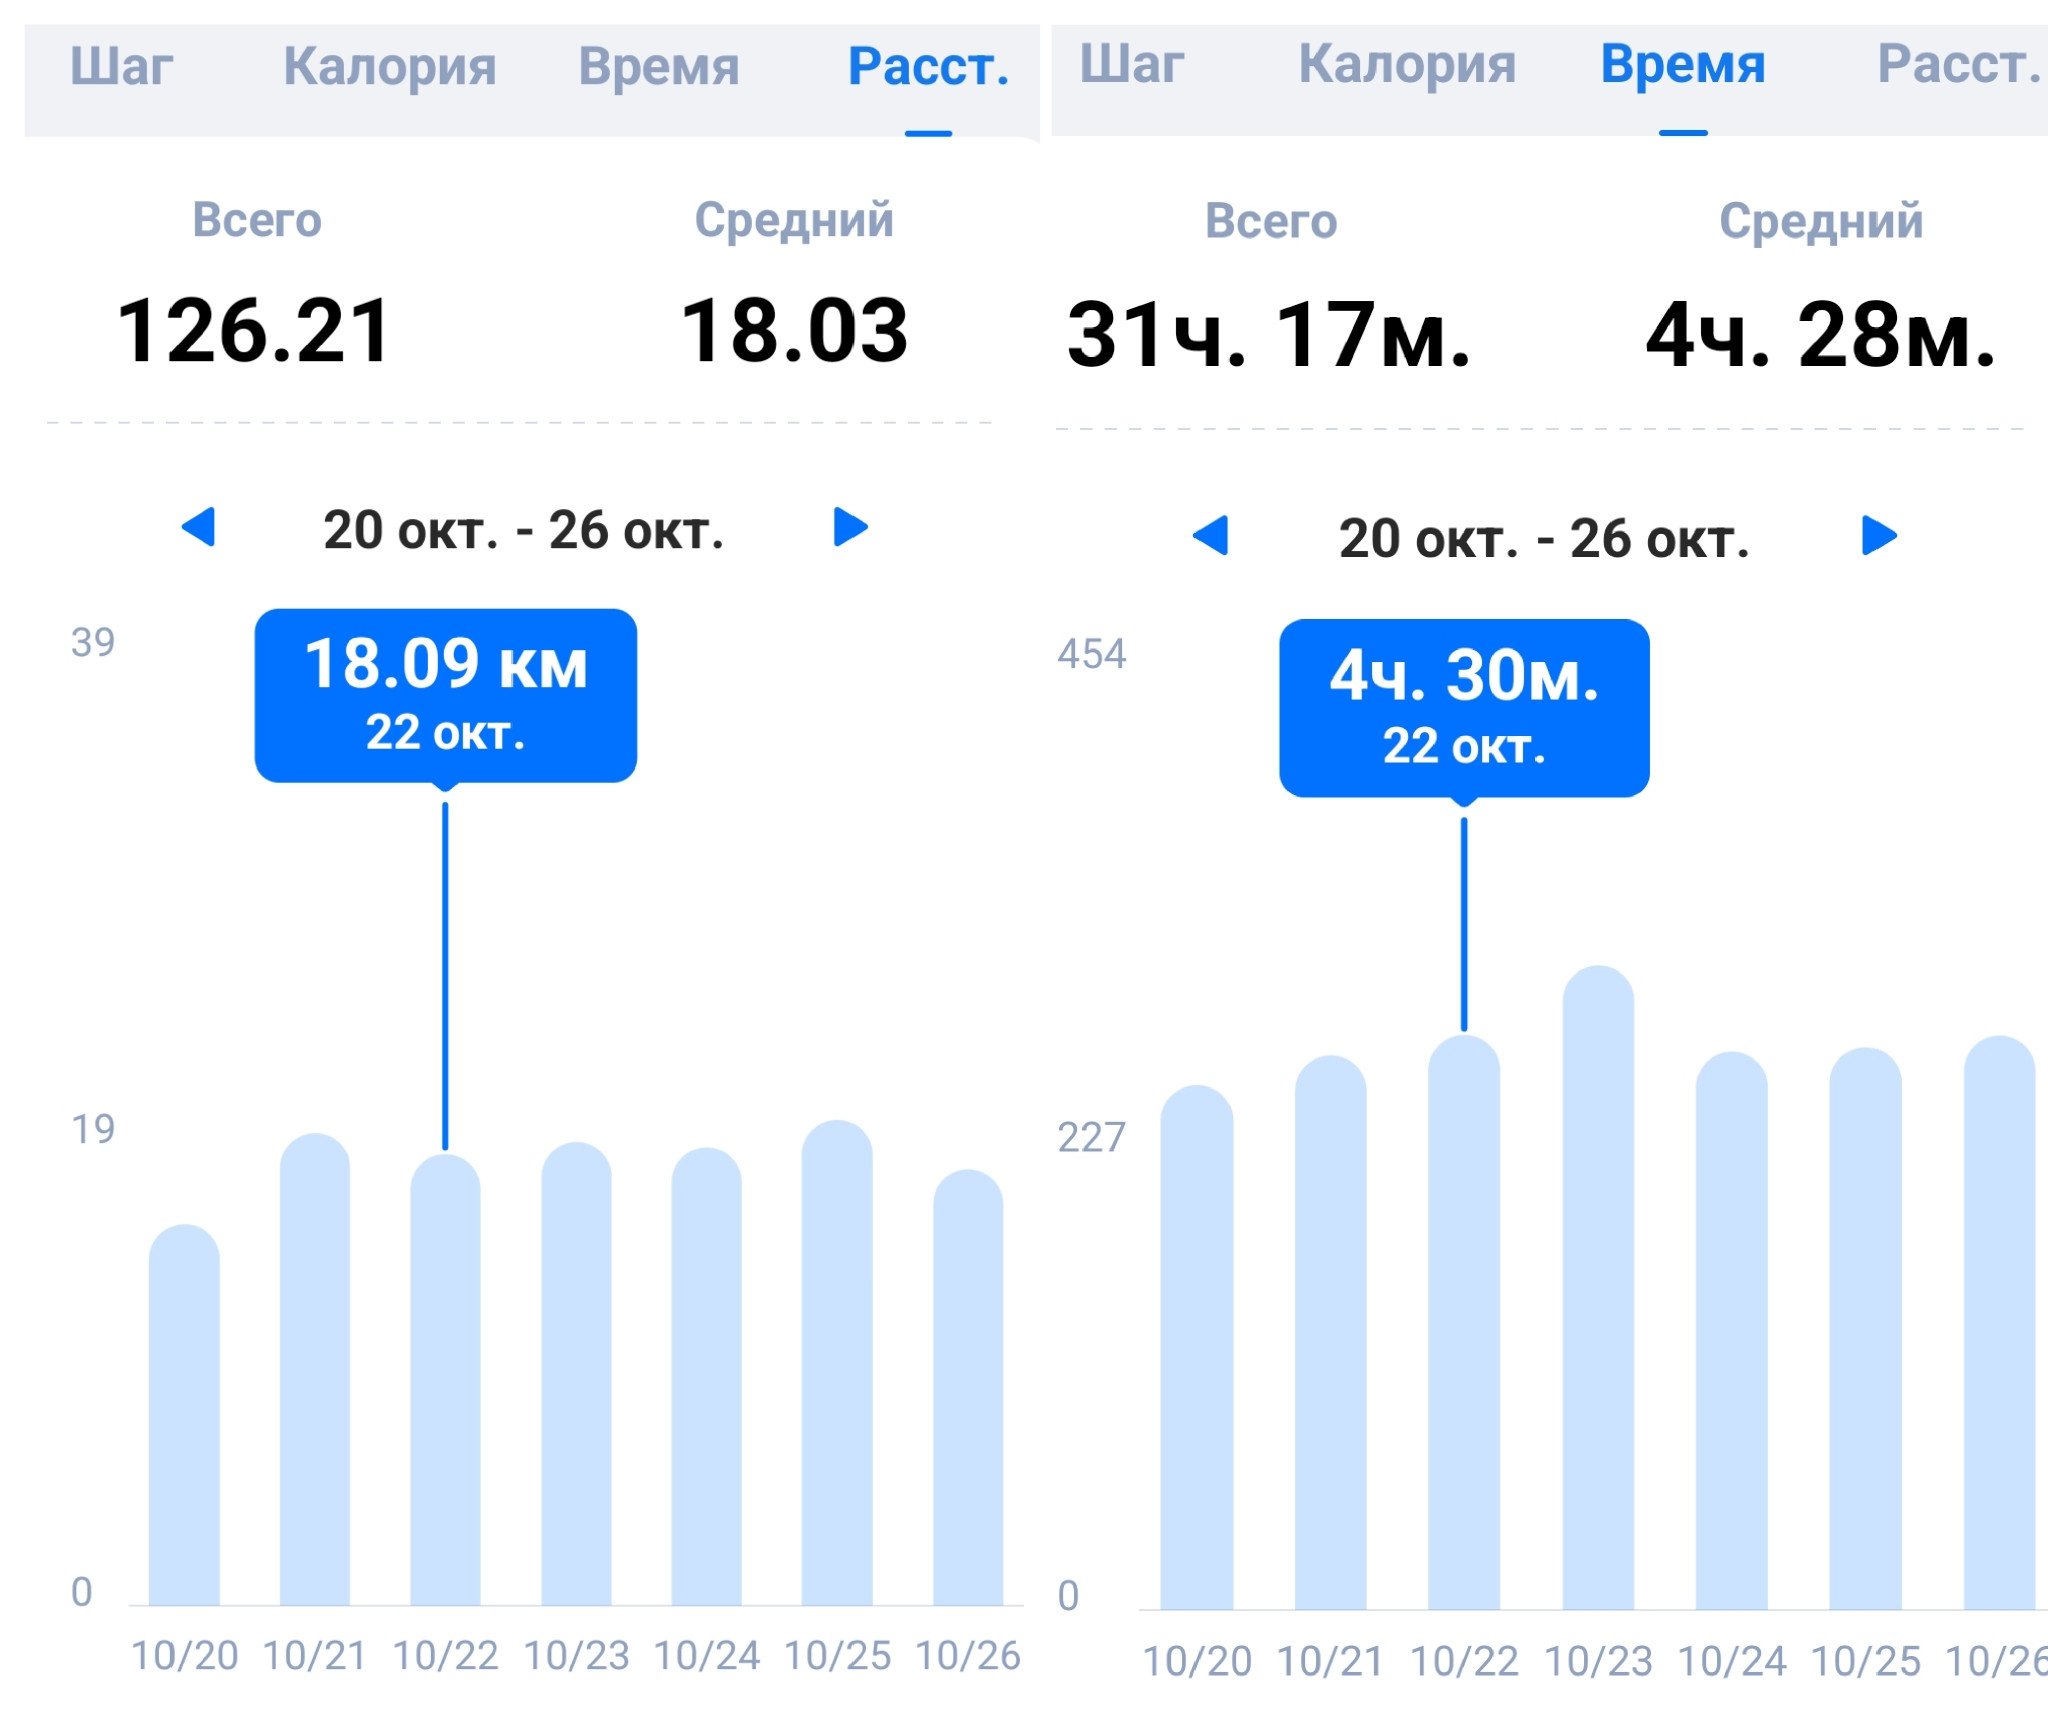This screenshot has height=1717, width=2048.
Task: Select active Расст. tab in left panel
Action: 928,66
